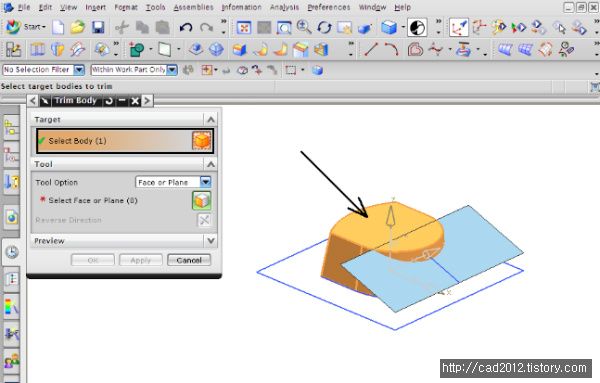This screenshot has width=600, height=383.
Task: Click the blue solid body selection icon
Action: [x=317, y=70]
